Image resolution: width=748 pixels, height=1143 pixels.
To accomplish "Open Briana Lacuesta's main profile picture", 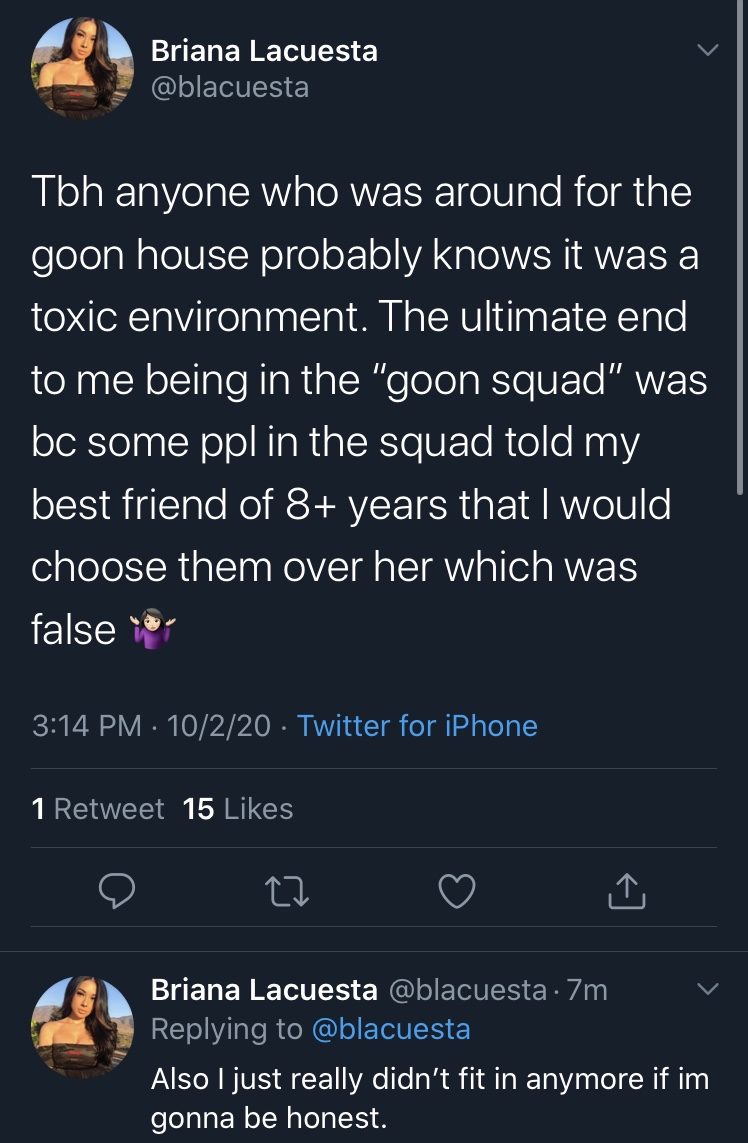I will [x=82, y=68].
